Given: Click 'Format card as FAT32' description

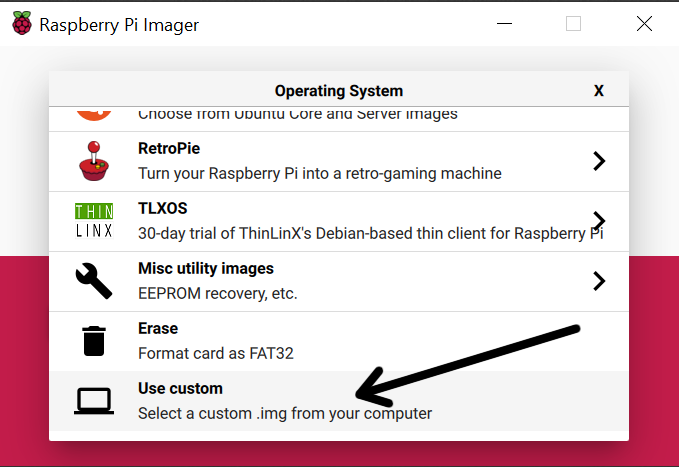Looking at the screenshot, I should click(216, 353).
